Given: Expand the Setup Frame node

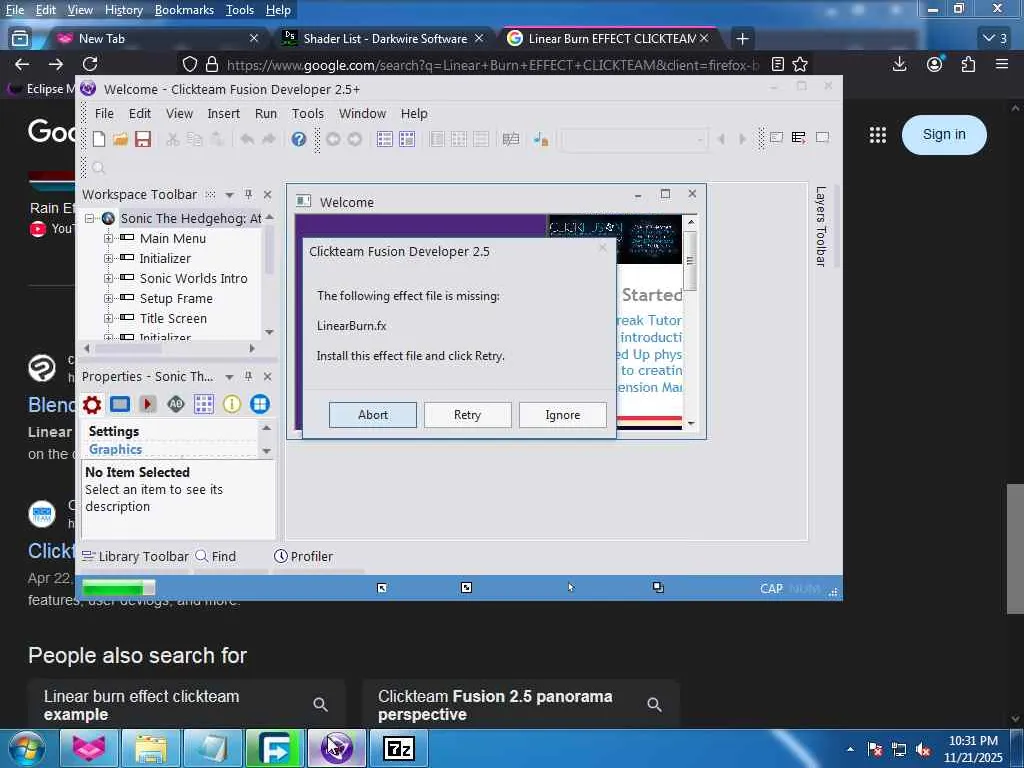Looking at the screenshot, I should [108, 298].
